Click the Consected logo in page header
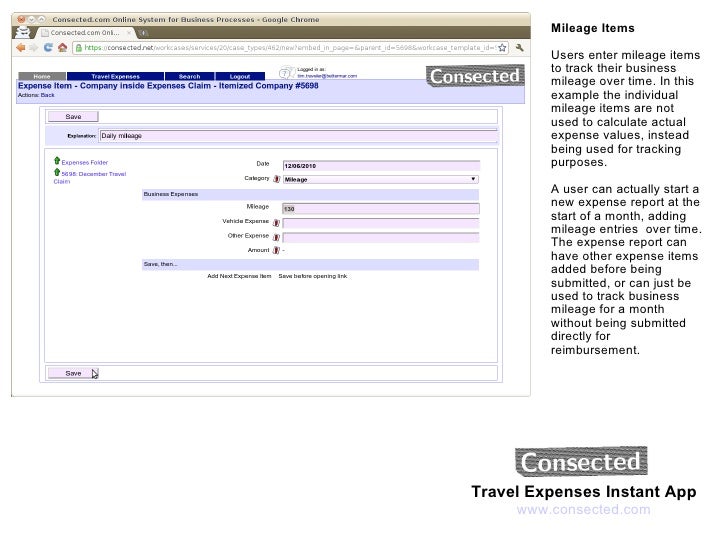728x546 pixels. click(475, 76)
